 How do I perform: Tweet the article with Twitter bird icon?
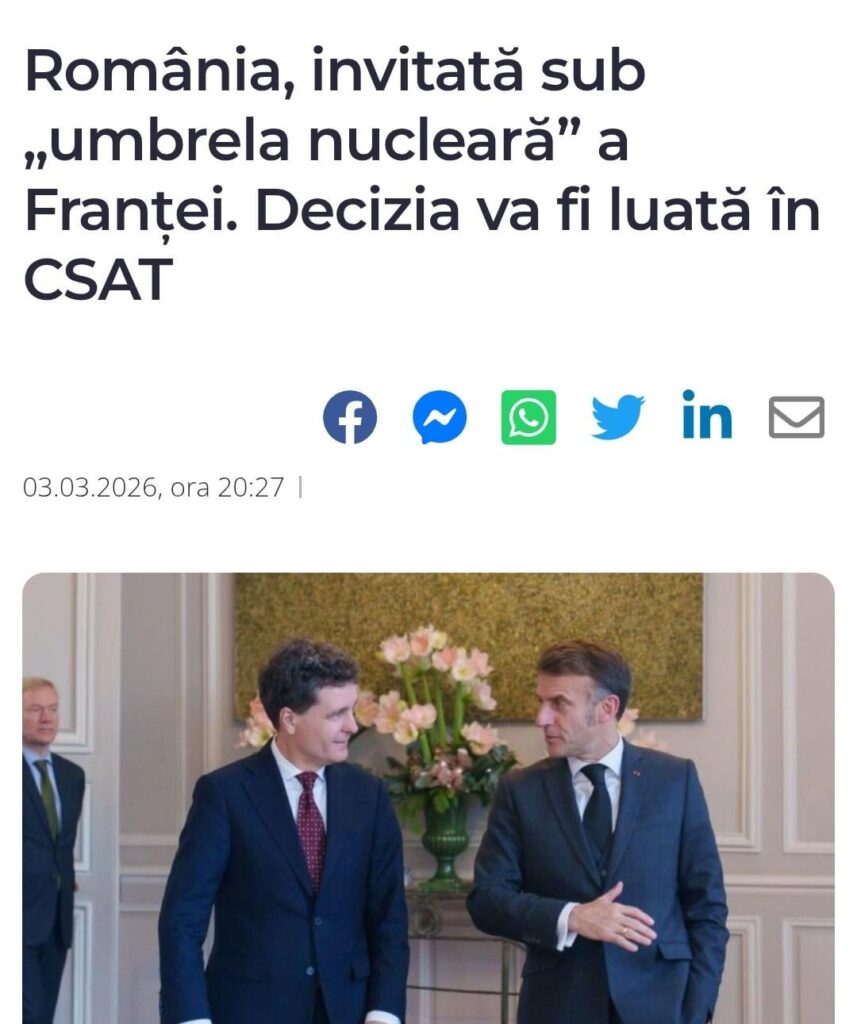[x=617, y=417]
